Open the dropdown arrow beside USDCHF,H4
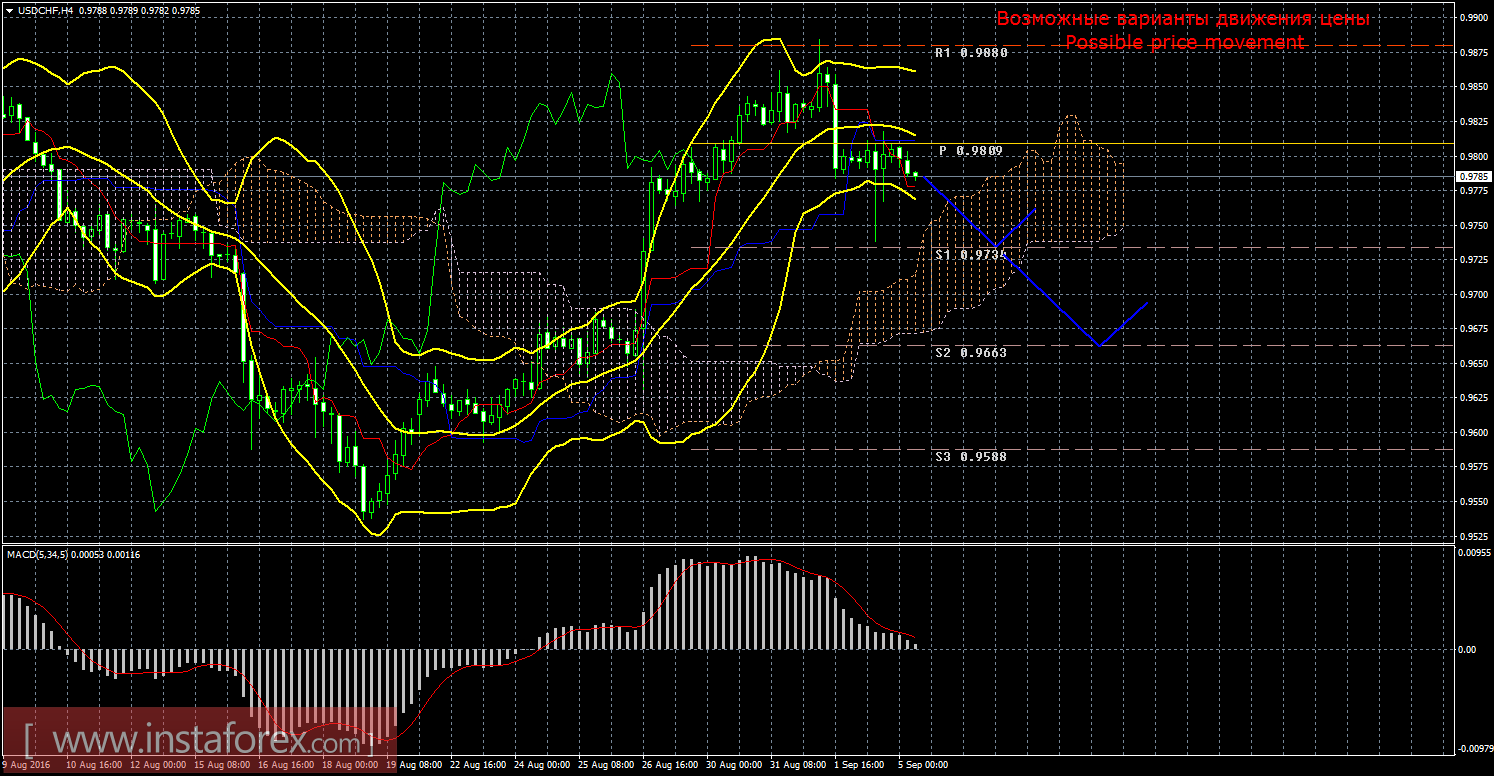 [x=8, y=10]
